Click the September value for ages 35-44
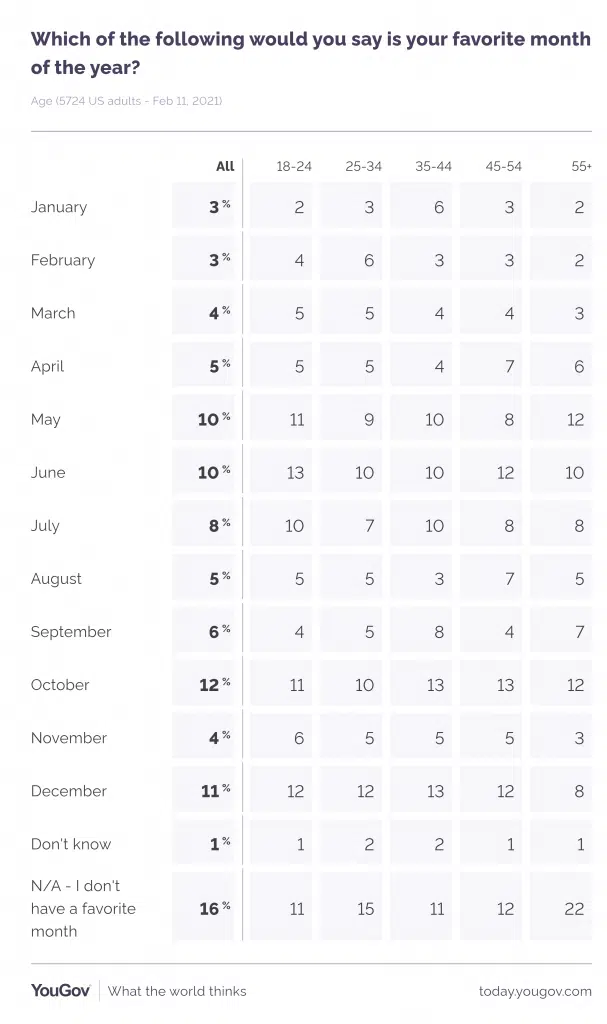607x1024 pixels. tap(434, 632)
